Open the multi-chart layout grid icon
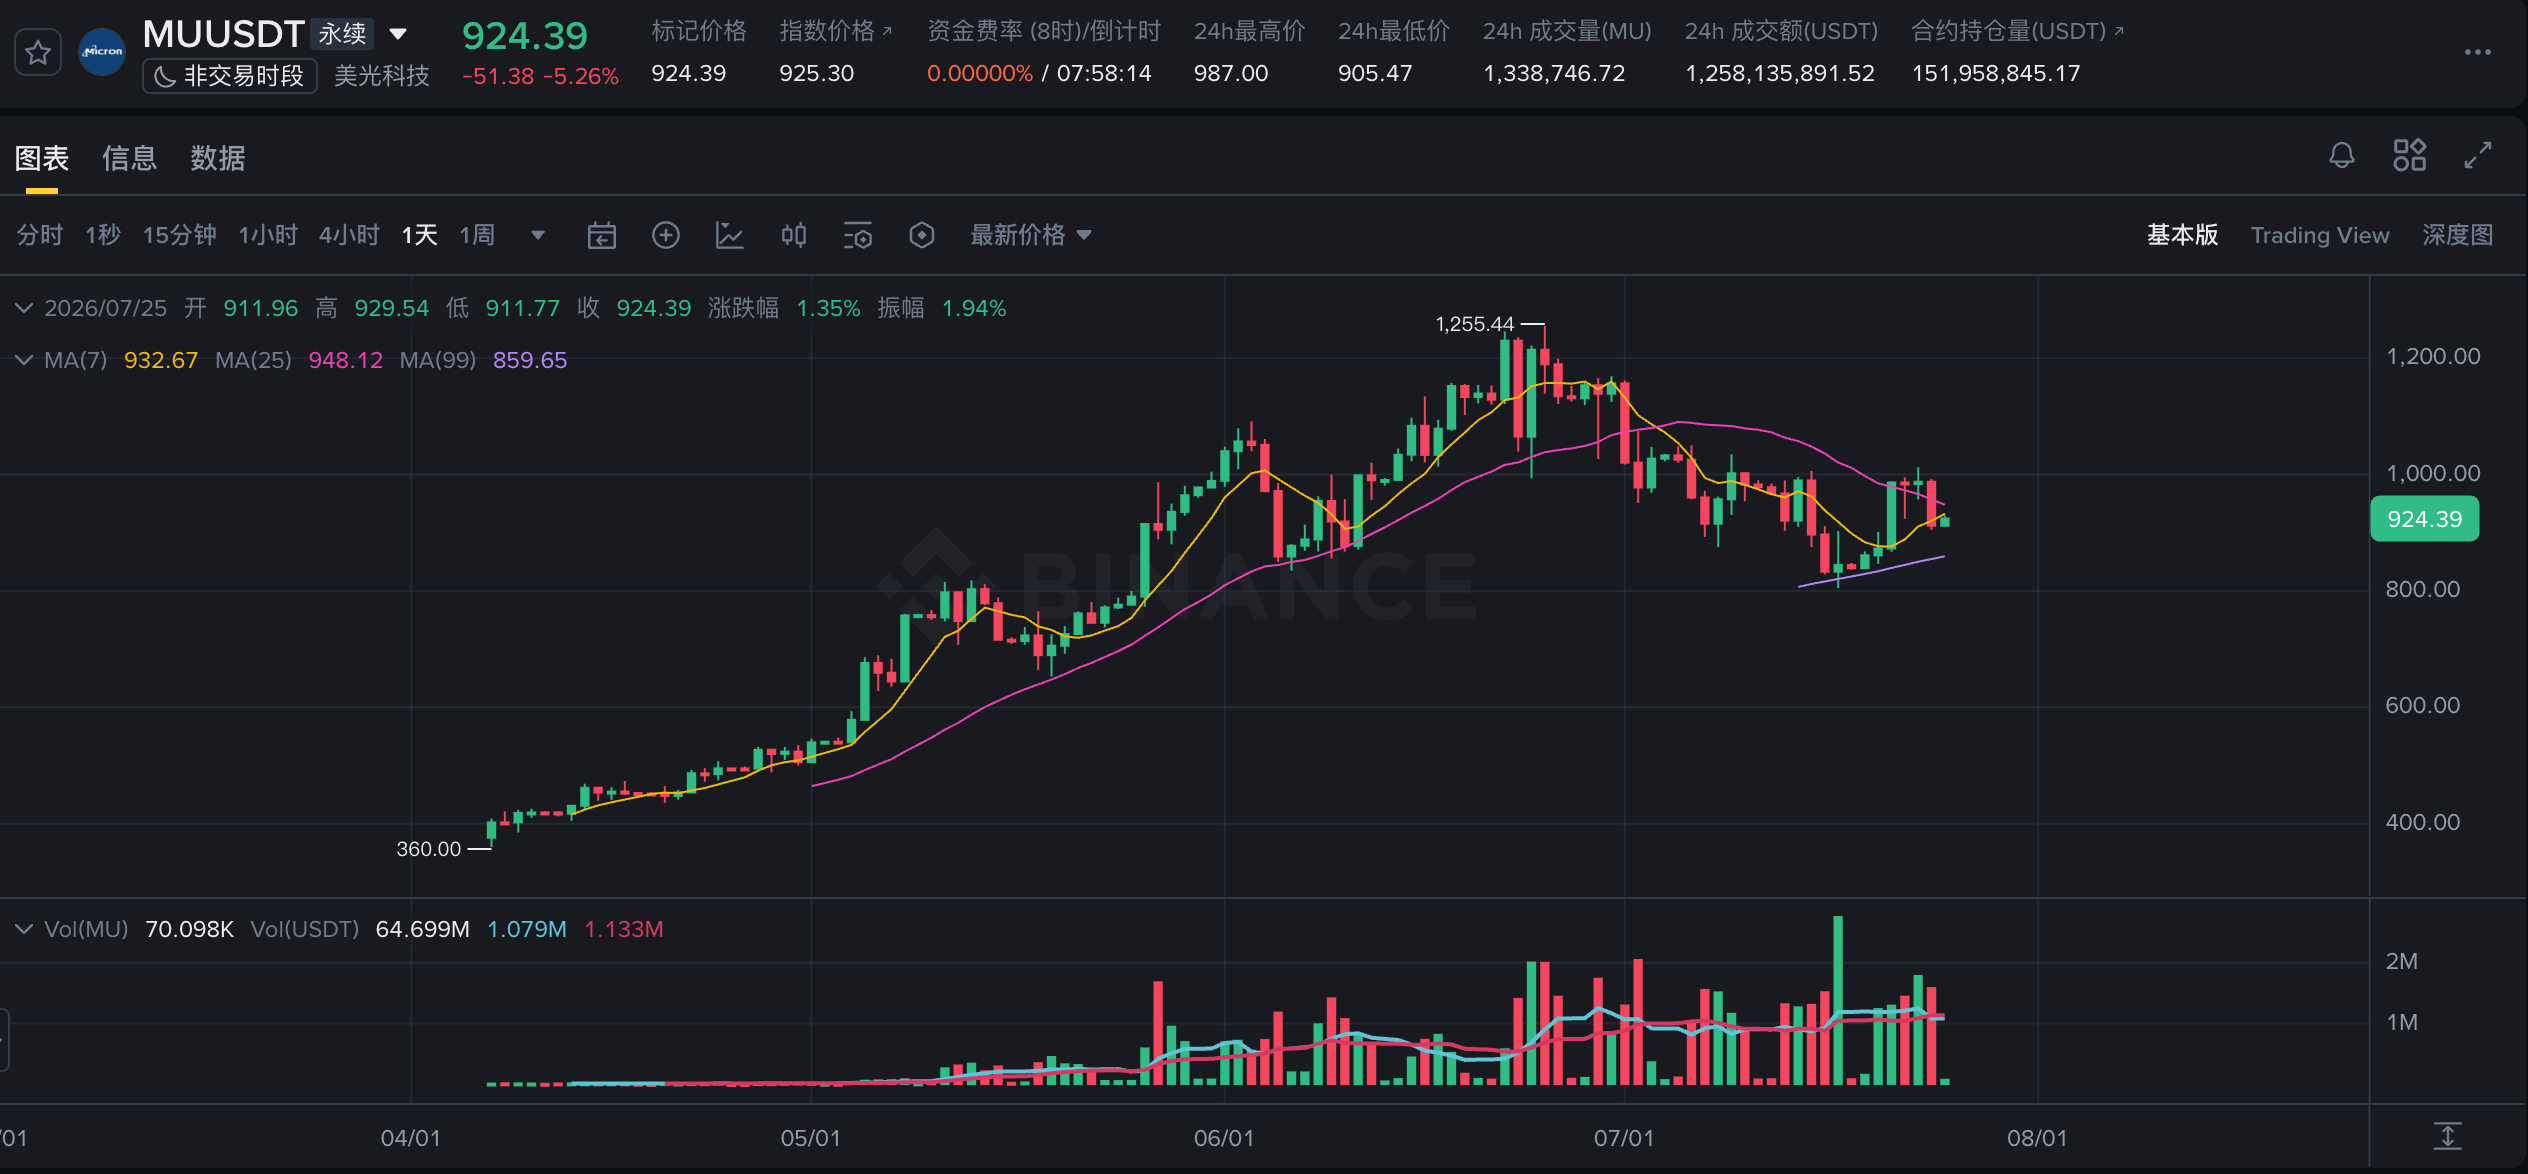2528x1174 pixels. coord(2409,155)
